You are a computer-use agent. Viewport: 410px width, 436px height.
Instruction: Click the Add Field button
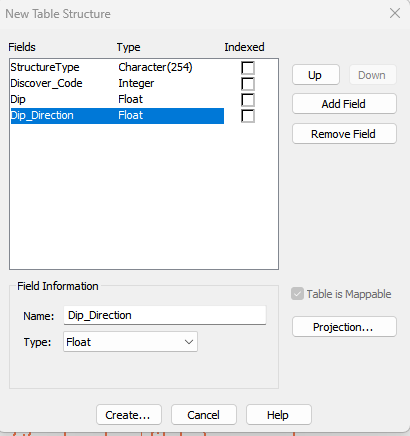(x=344, y=104)
